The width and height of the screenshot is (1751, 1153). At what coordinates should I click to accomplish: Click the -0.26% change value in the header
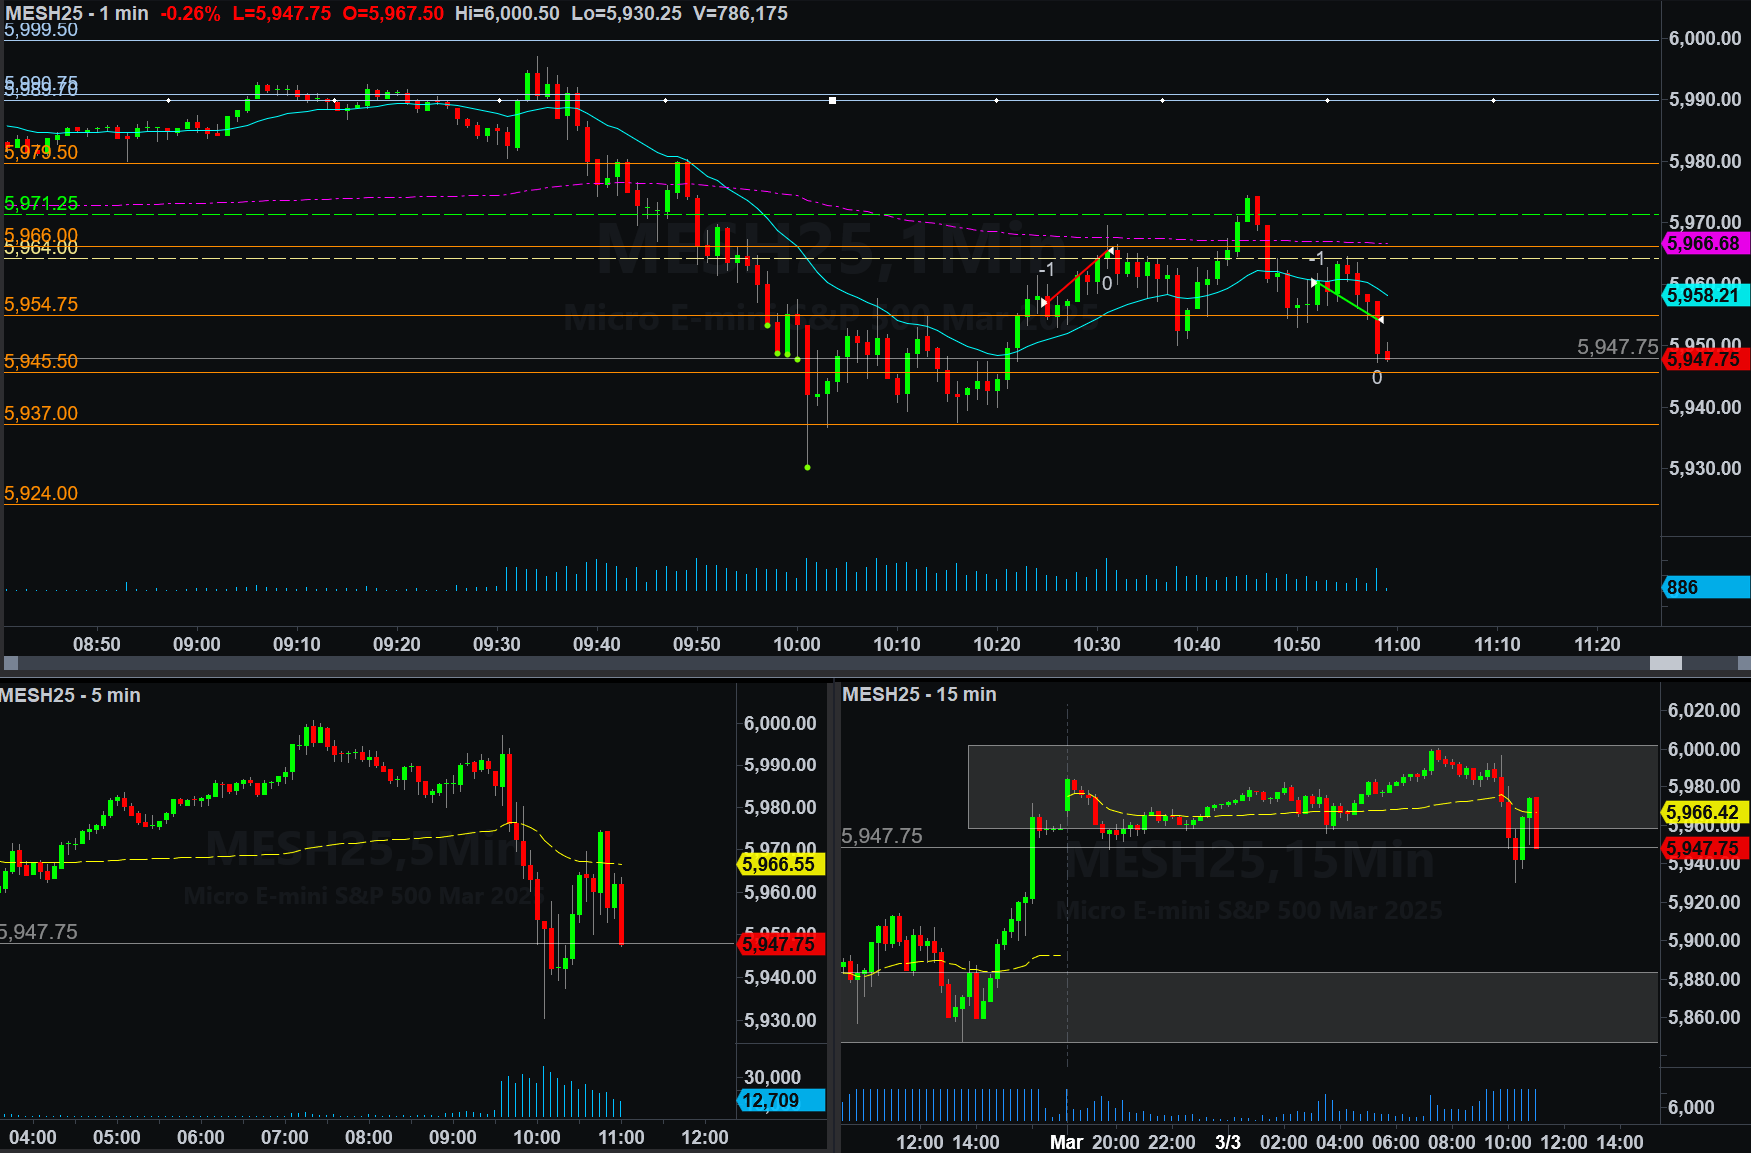coord(190,13)
